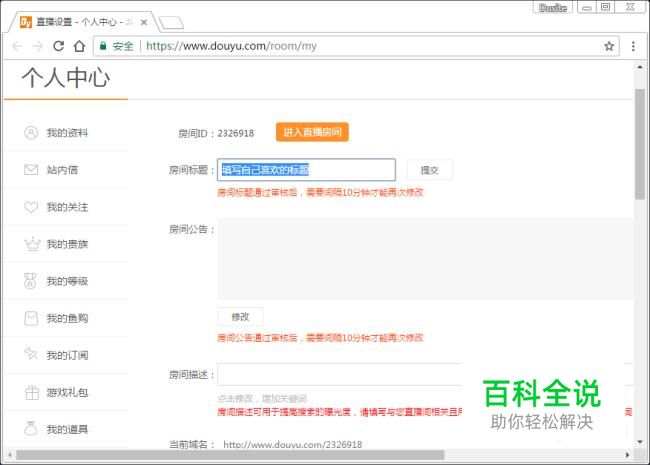
Task: Click the browser back arrow
Action: (17, 46)
